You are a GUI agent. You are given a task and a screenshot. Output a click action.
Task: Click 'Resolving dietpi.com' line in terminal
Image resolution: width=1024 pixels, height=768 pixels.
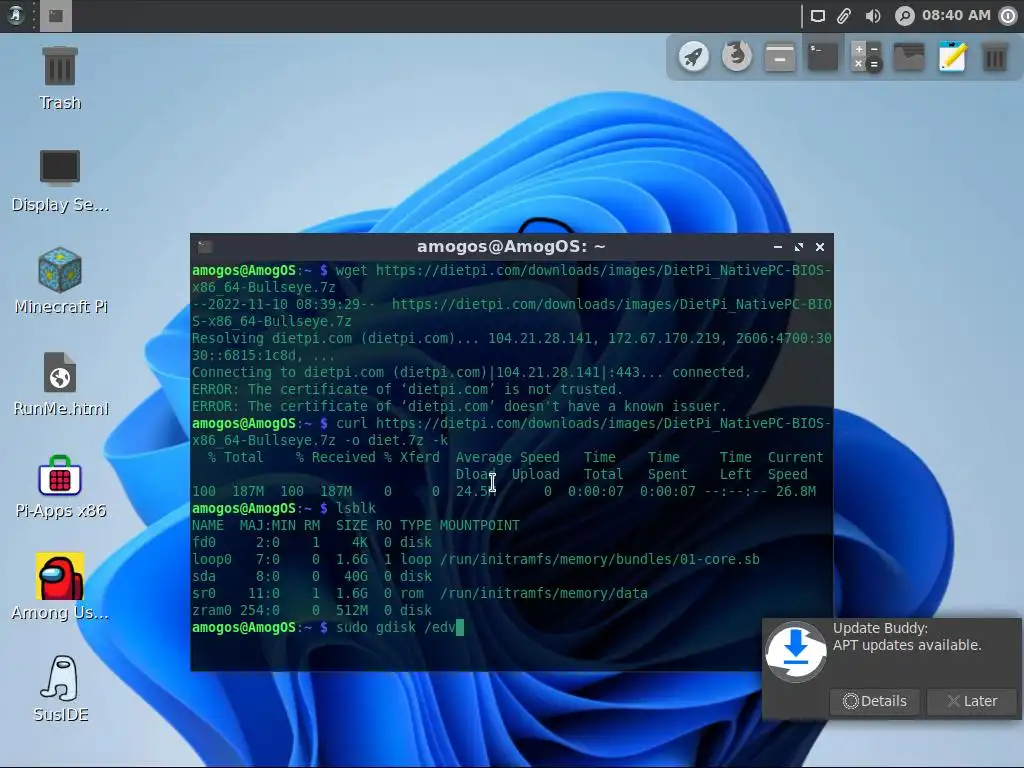pos(512,347)
